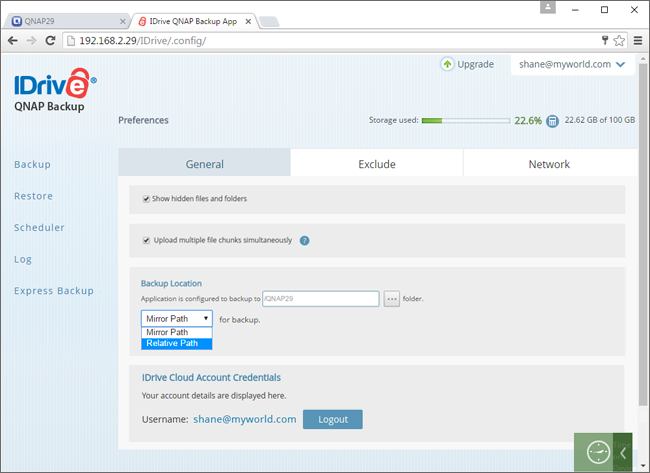Switch to the General tab
The width and height of the screenshot is (650, 473).
point(204,164)
